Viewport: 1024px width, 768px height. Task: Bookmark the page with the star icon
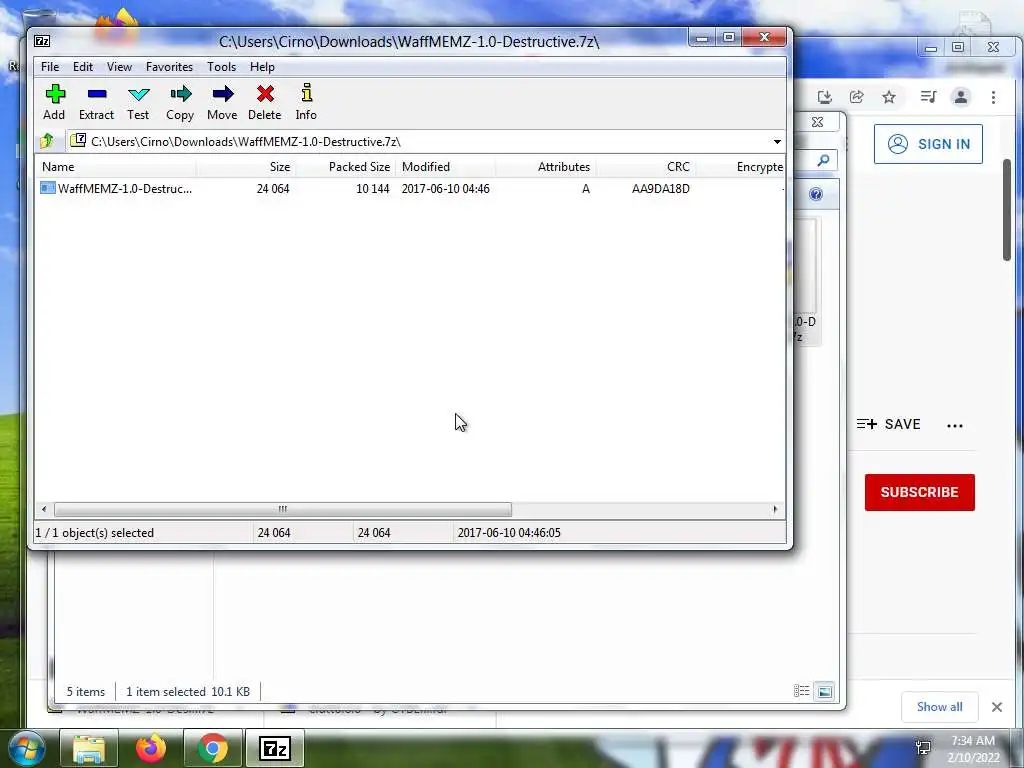pyautogui.click(x=889, y=97)
